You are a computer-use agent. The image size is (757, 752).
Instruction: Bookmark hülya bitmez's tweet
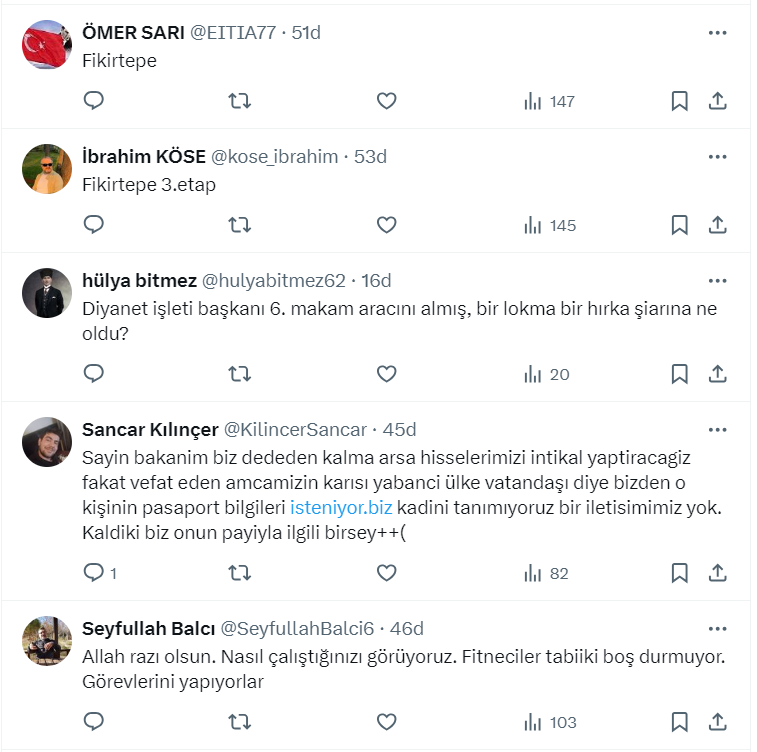(x=680, y=374)
